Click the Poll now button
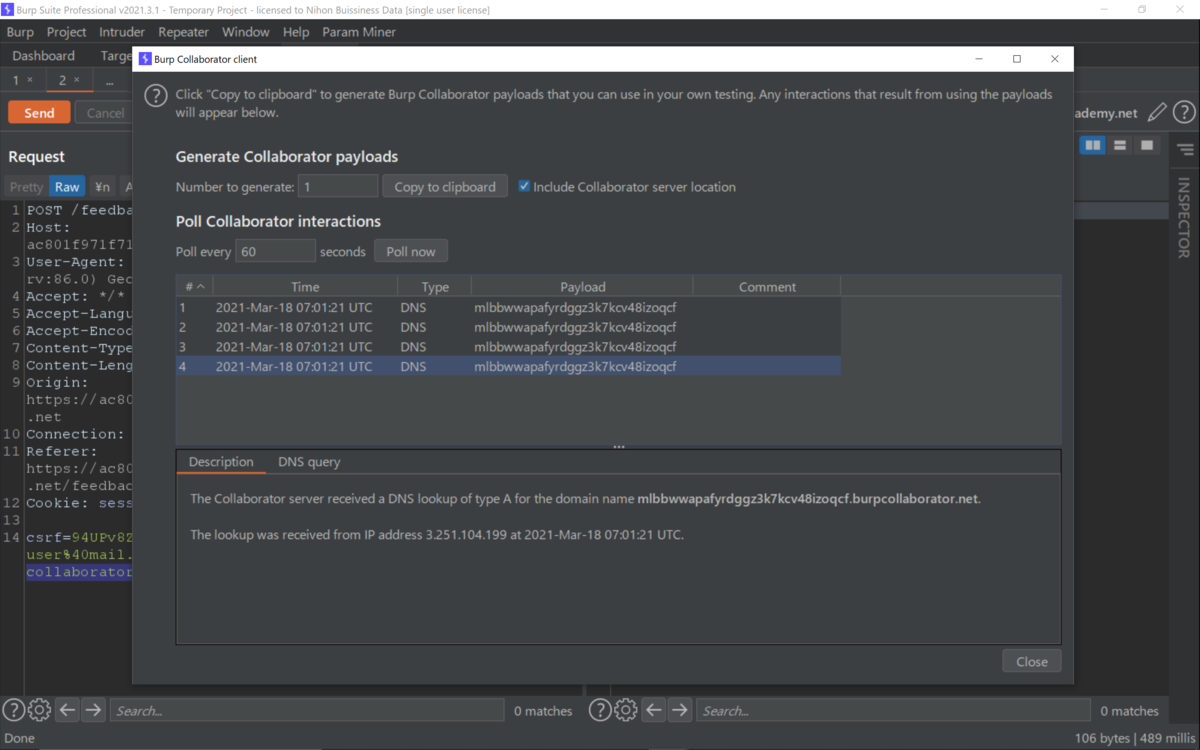Viewport: 1200px width, 750px height. (x=411, y=251)
